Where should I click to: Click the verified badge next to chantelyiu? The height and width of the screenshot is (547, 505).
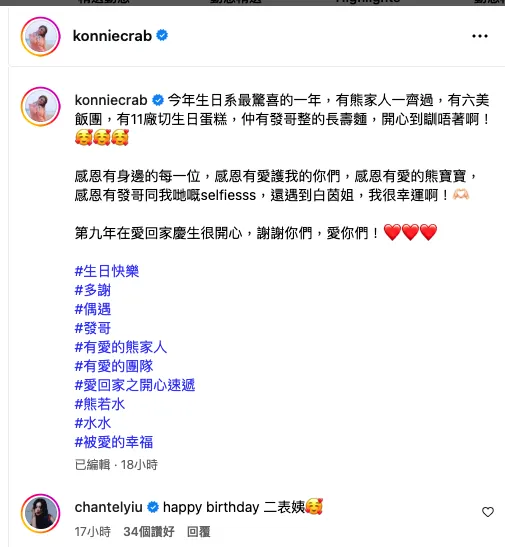pyautogui.click(x=153, y=507)
